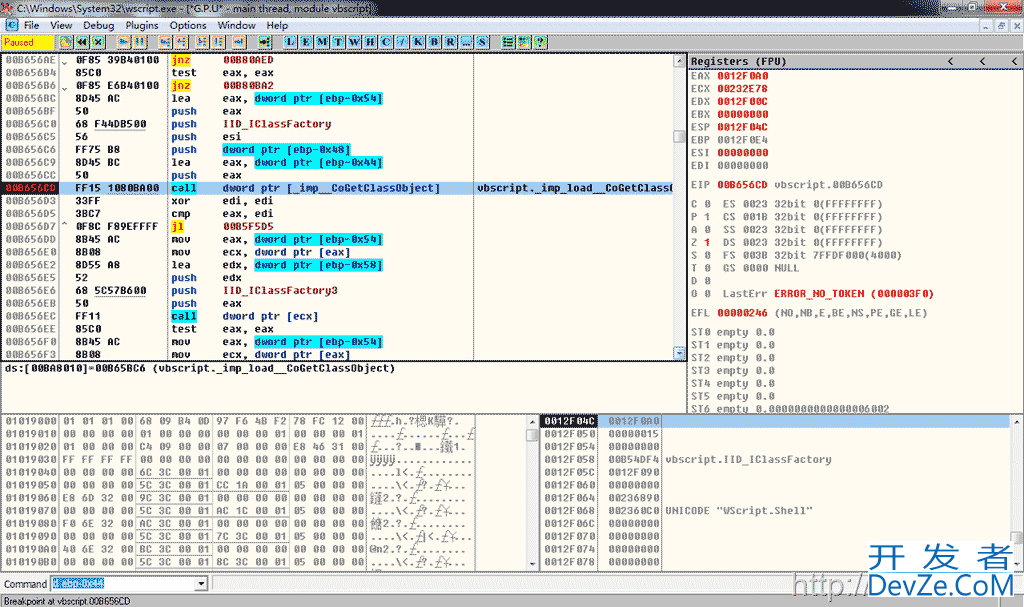Click the Trace over toolbar icon
The width and height of the screenshot is (1024, 607).
click(x=218, y=42)
